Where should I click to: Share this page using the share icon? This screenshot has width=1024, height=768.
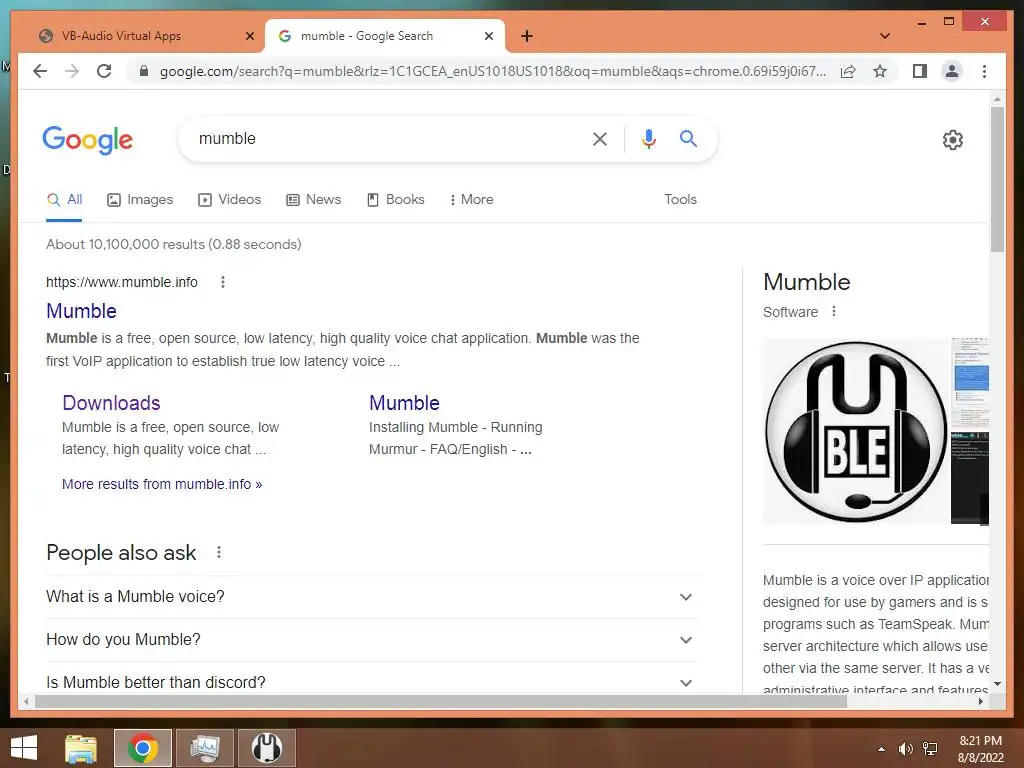click(x=848, y=71)
